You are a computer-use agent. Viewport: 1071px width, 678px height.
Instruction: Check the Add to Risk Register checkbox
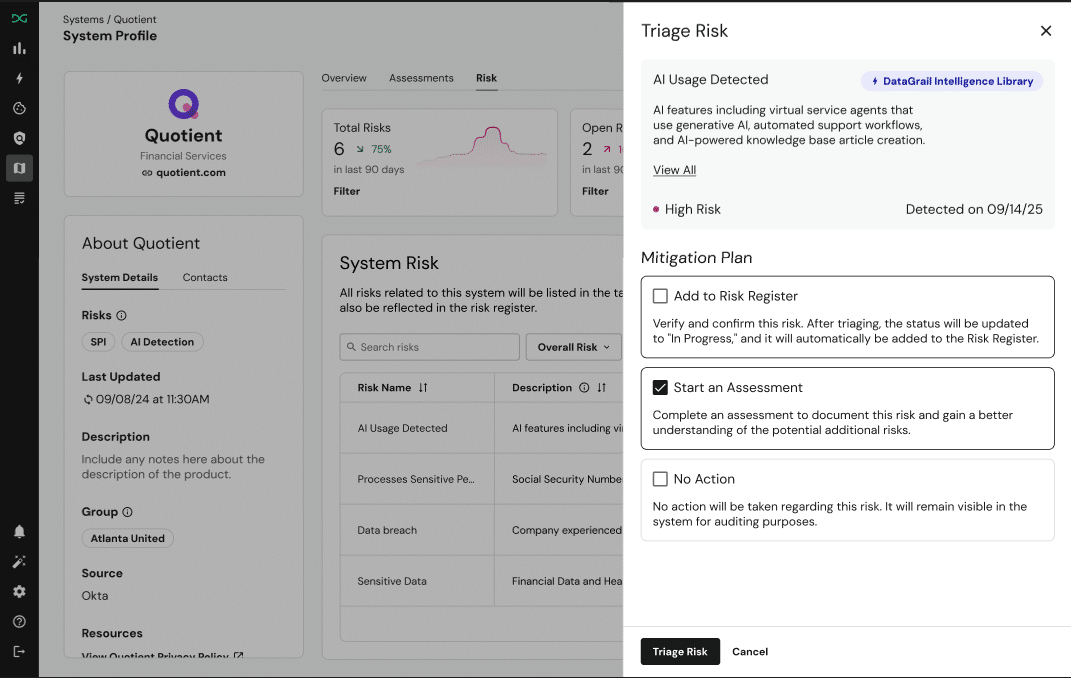[660, 296]
